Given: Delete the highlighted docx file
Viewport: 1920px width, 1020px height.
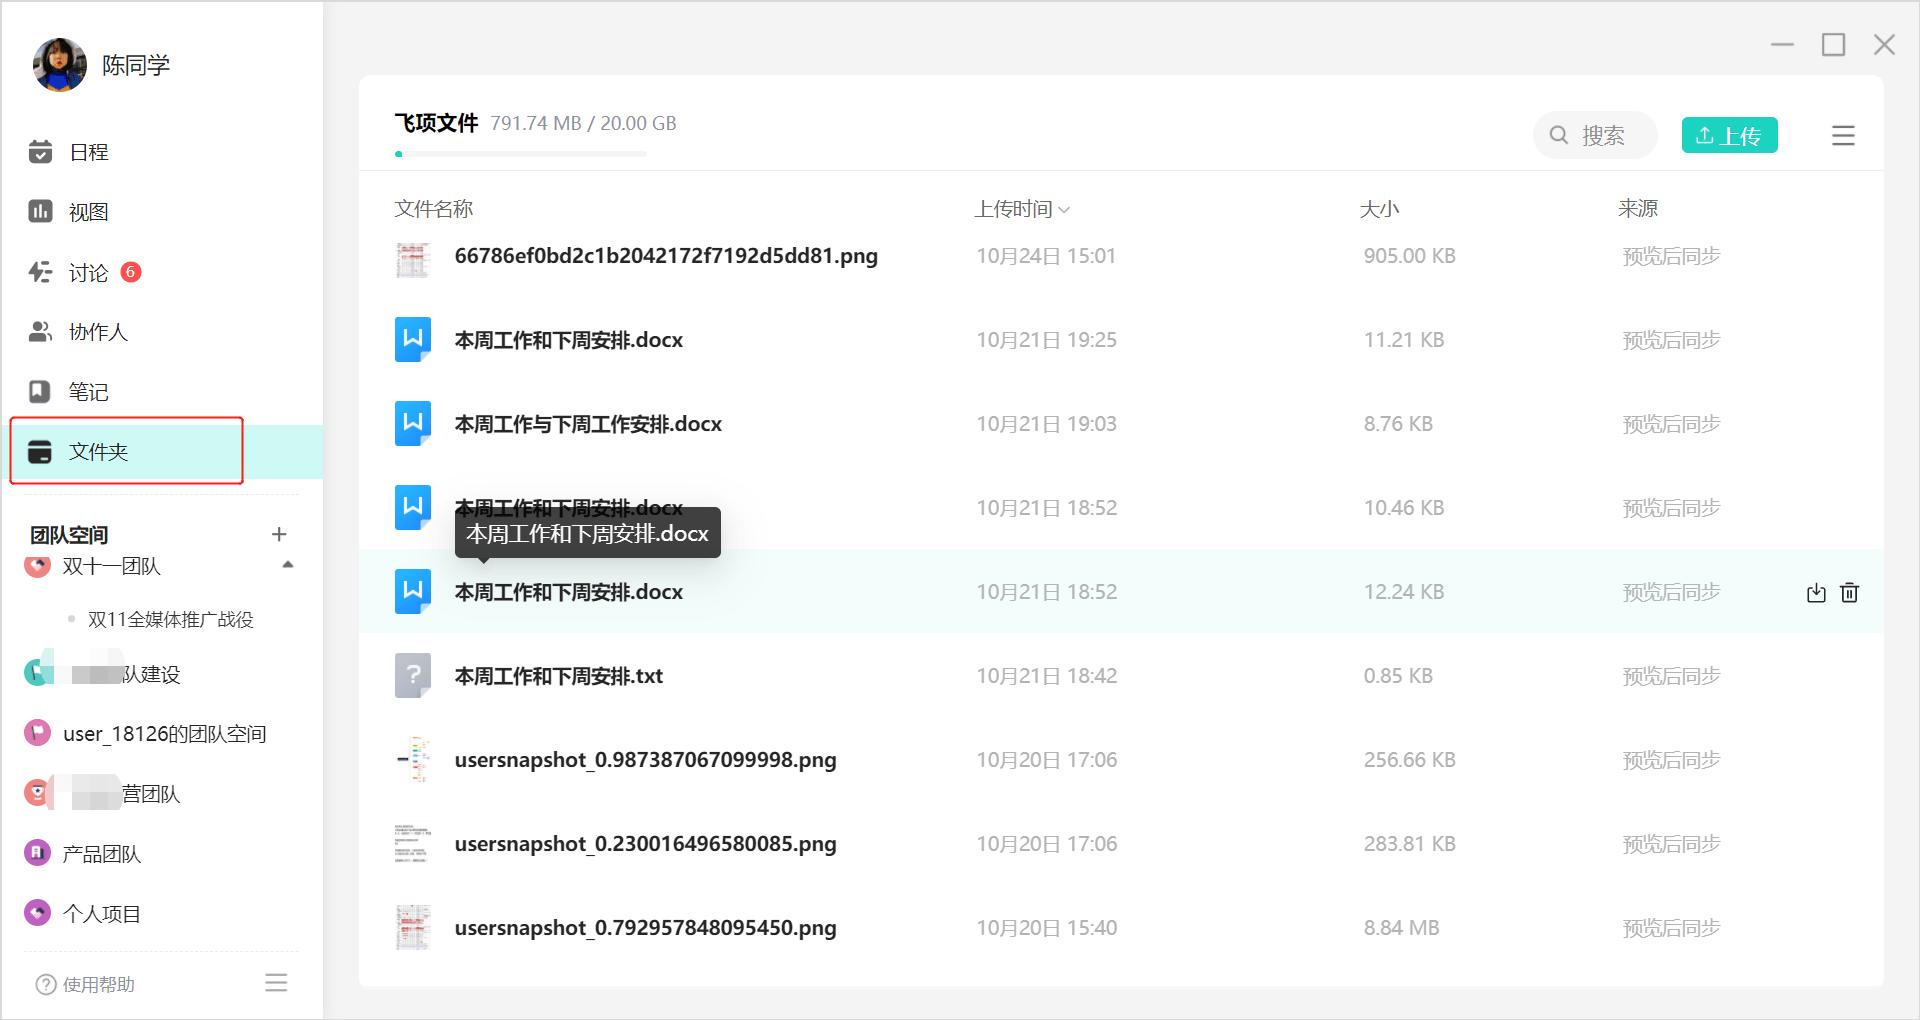Looking at the screenshot, I should [x=1849, y=592].
